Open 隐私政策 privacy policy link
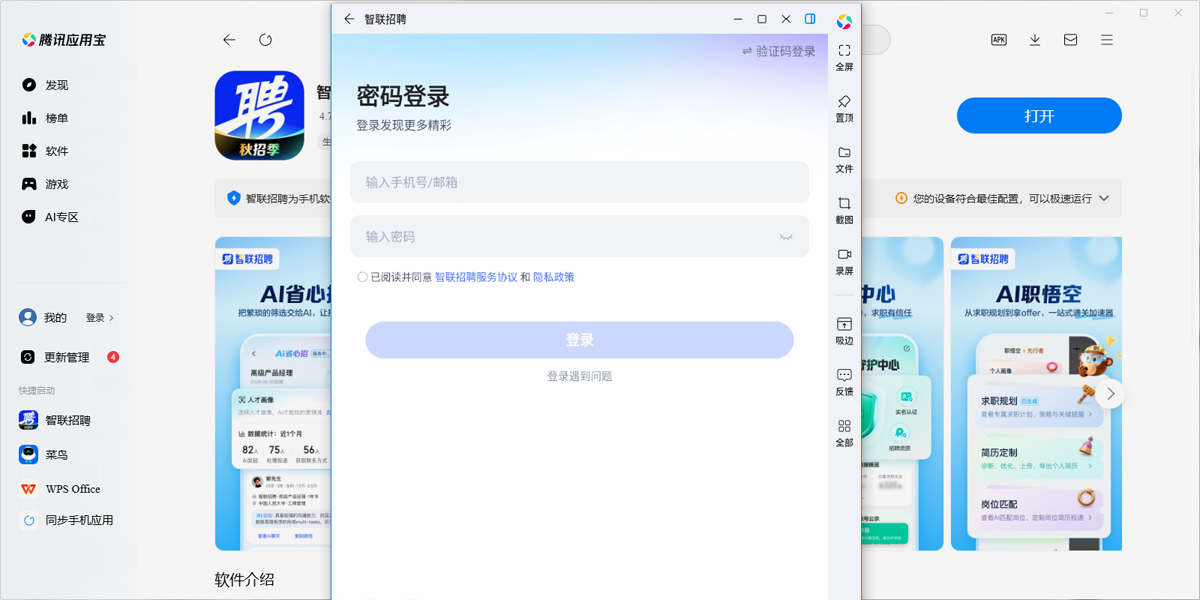 pos(554,277)
